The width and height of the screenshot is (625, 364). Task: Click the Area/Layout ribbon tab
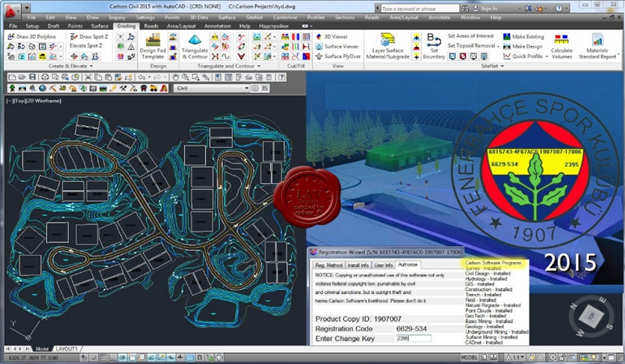181,26
